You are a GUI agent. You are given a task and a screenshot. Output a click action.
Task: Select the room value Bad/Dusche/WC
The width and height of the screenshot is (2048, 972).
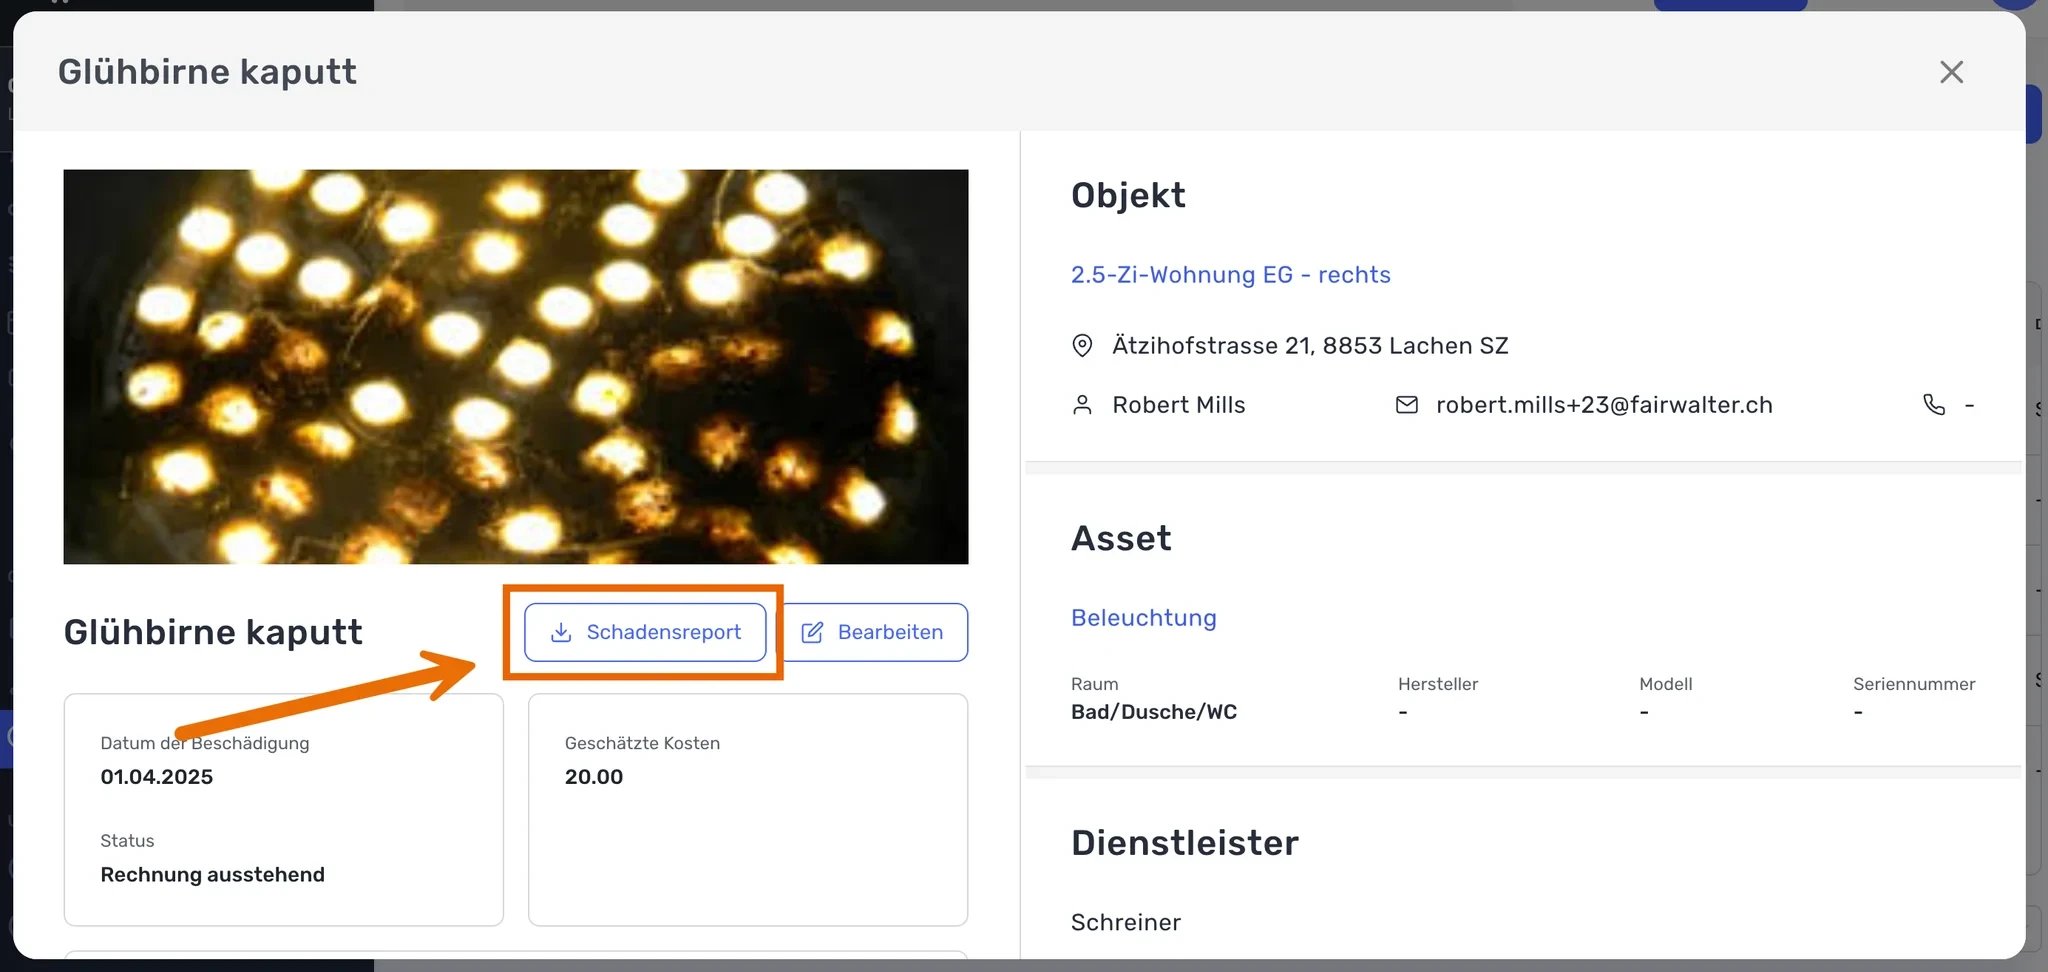point(1154,712)
